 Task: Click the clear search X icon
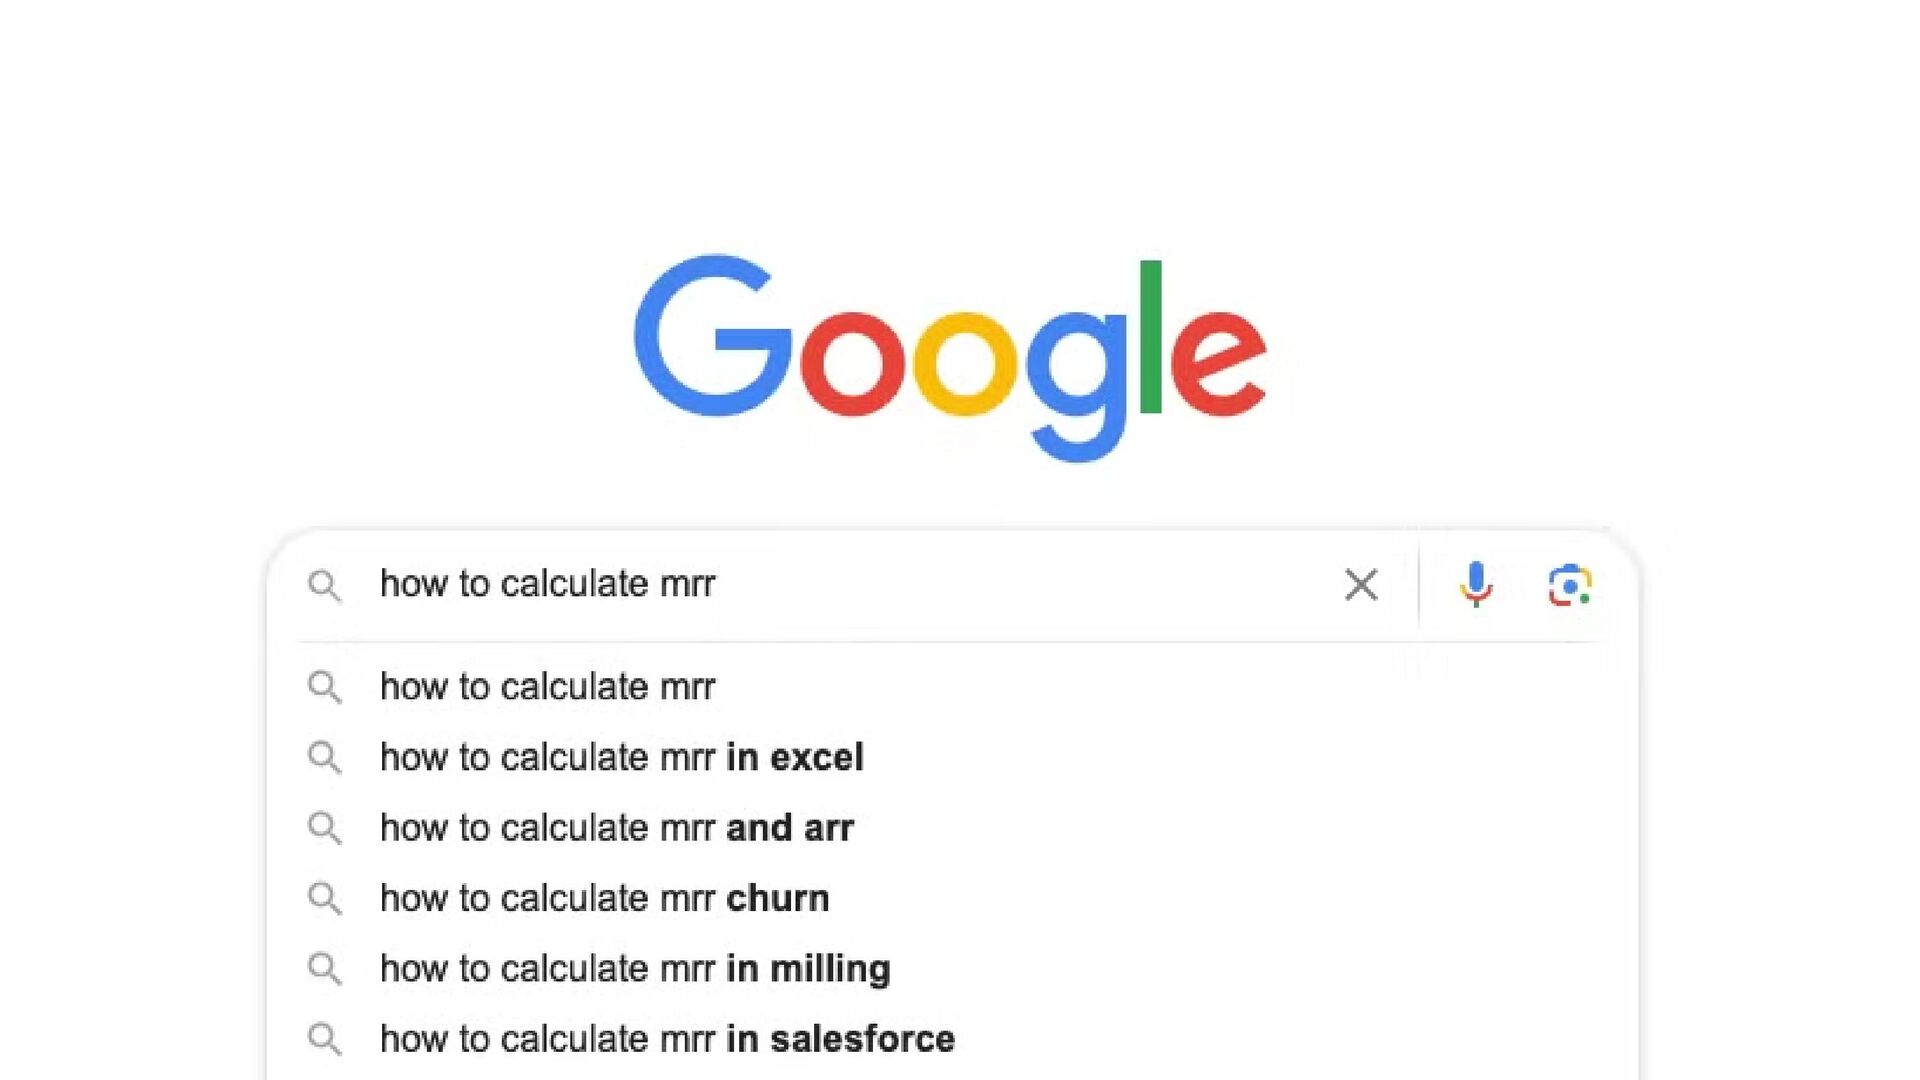coord(1361,585)
